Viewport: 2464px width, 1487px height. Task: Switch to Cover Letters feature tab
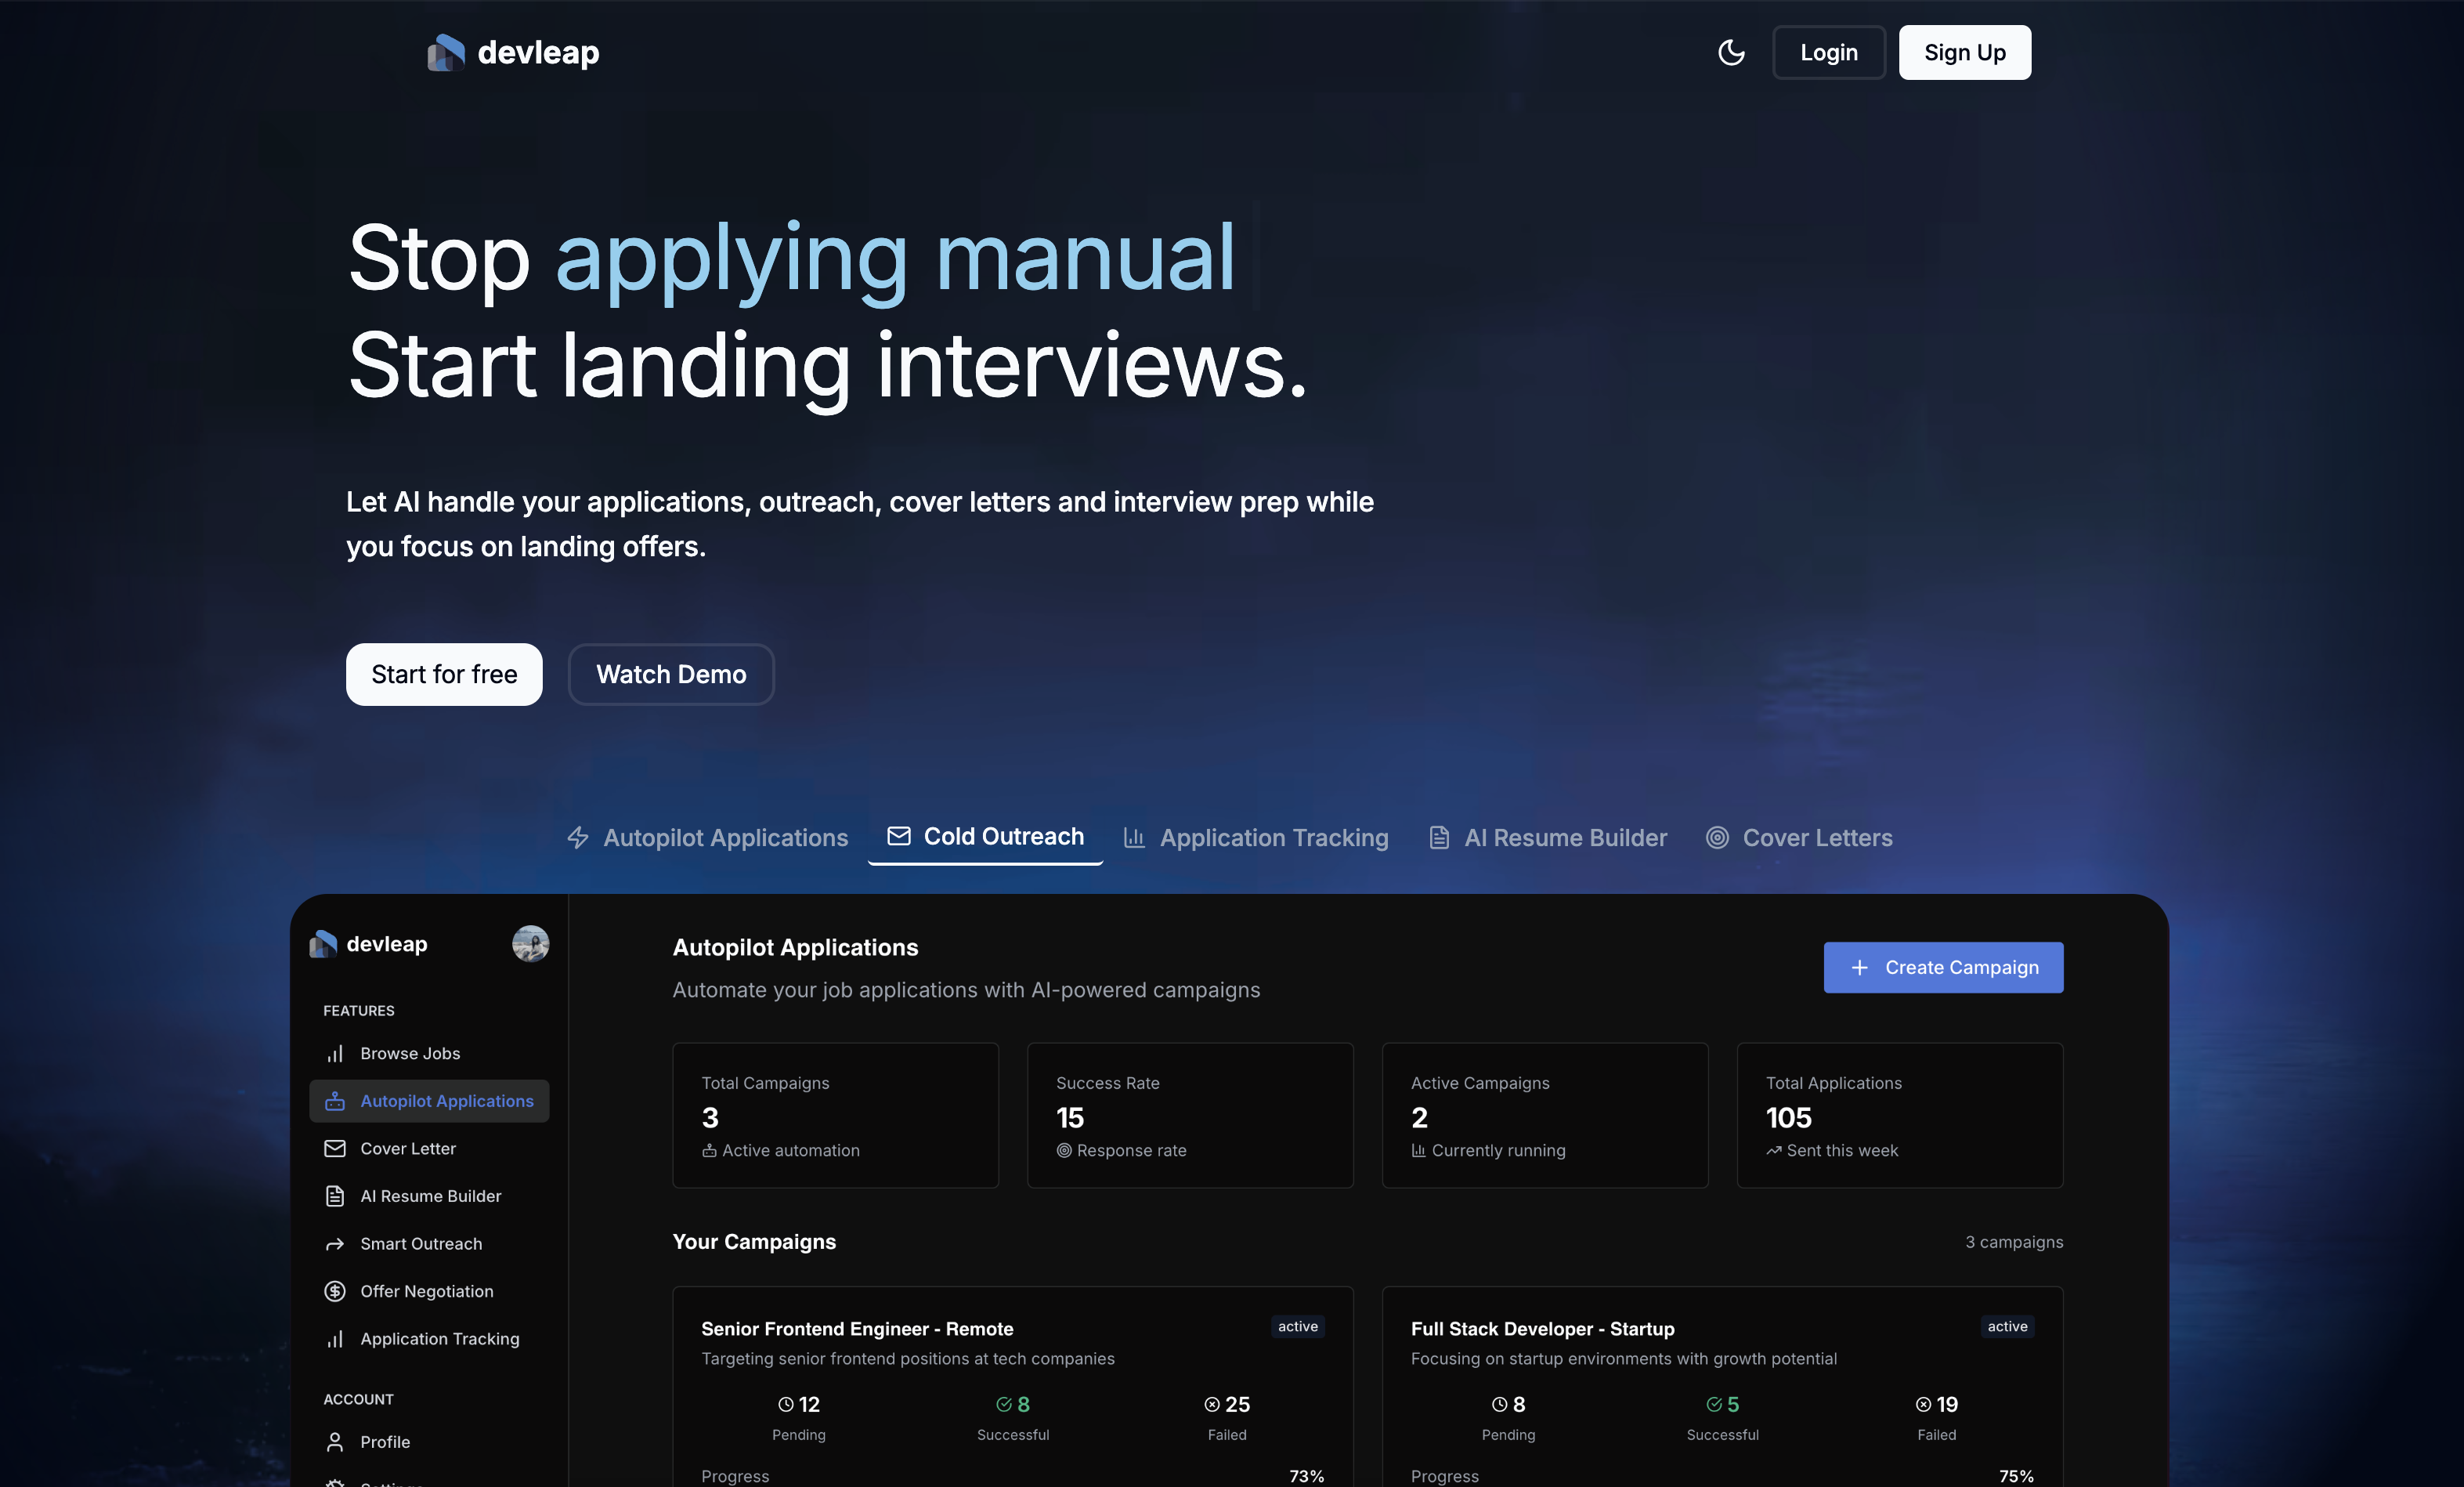tap(1799, 838)
